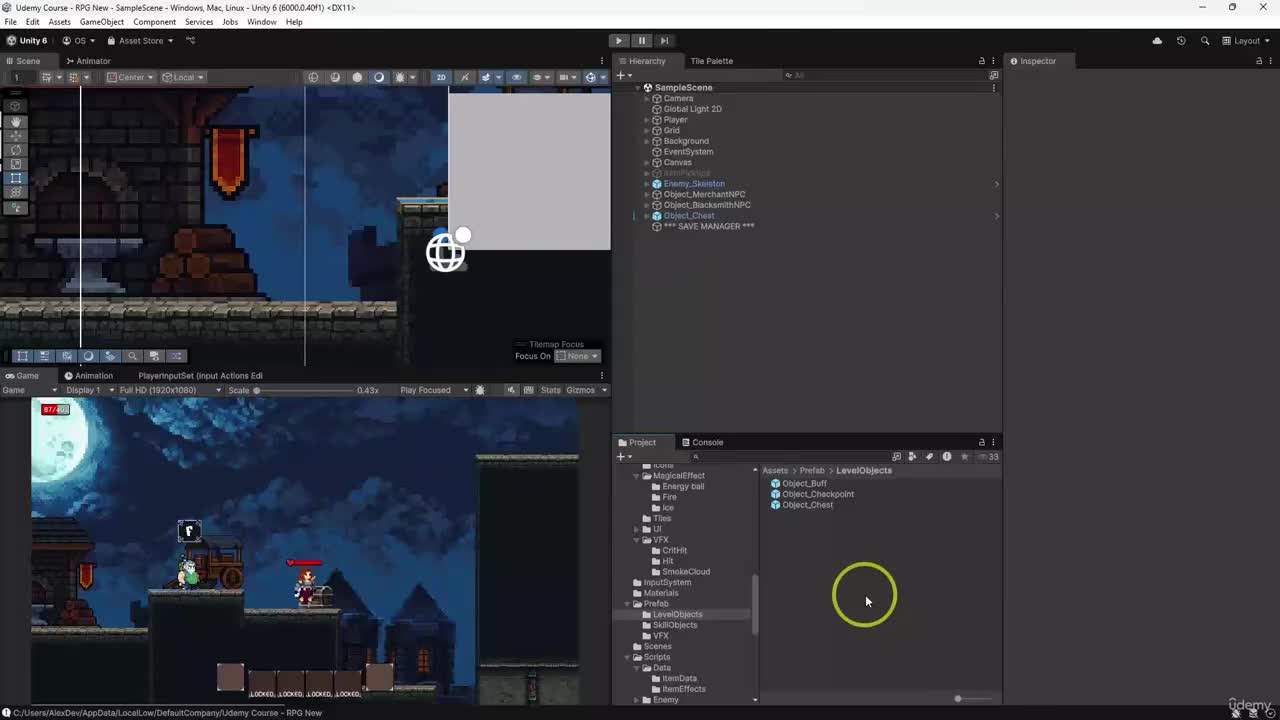The width and height of the screenshot is (1280, 720).
Task: Collapse the SampleScene hierarchy
Action: tap(637, 88)
